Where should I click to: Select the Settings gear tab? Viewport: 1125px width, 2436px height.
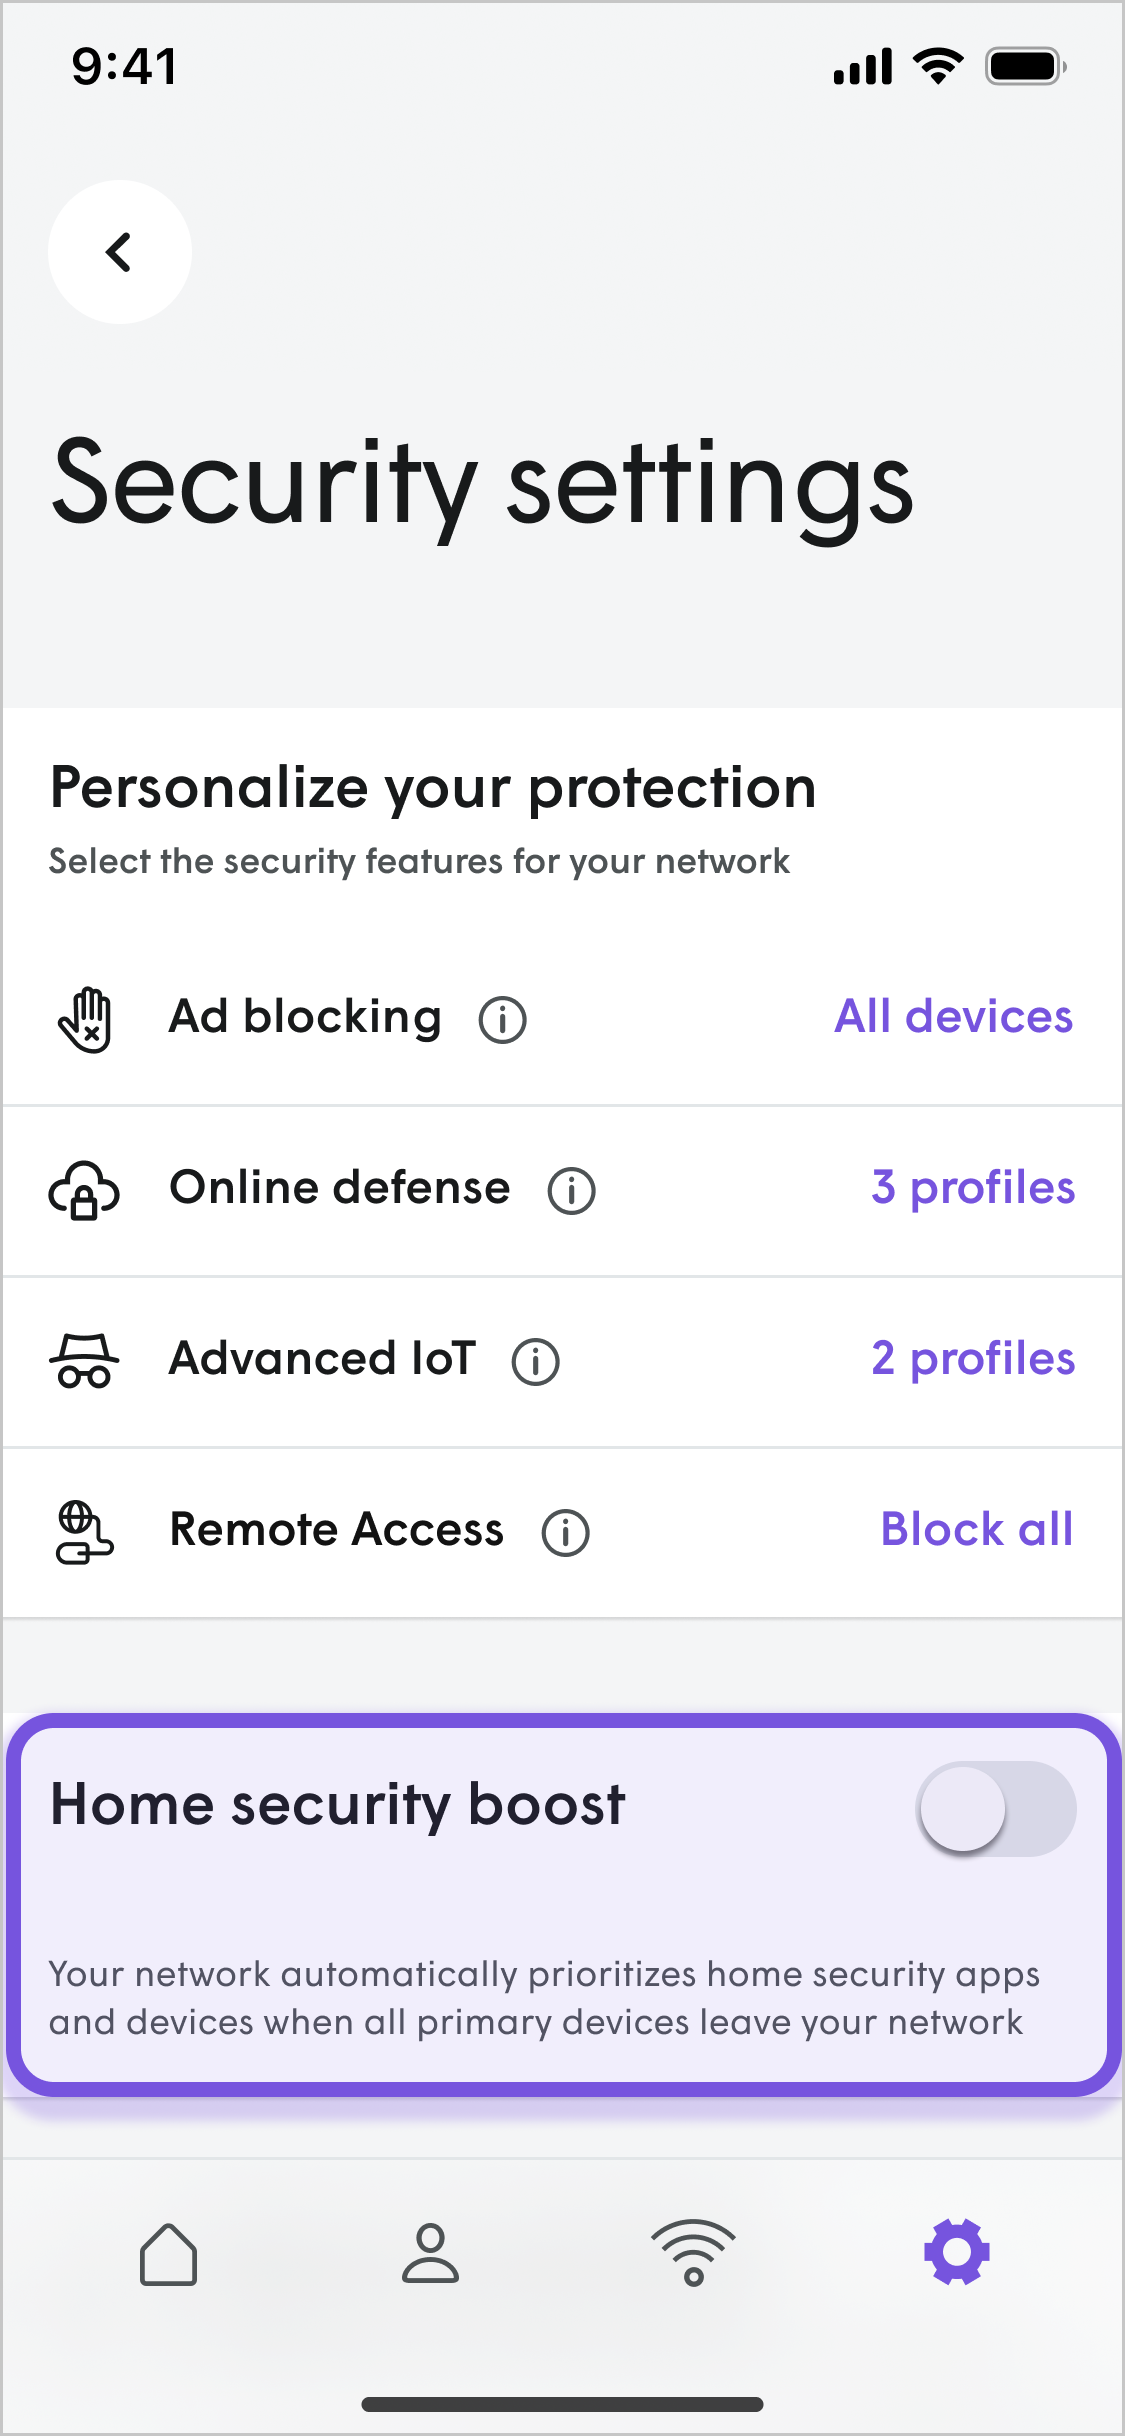(957, 2252)
